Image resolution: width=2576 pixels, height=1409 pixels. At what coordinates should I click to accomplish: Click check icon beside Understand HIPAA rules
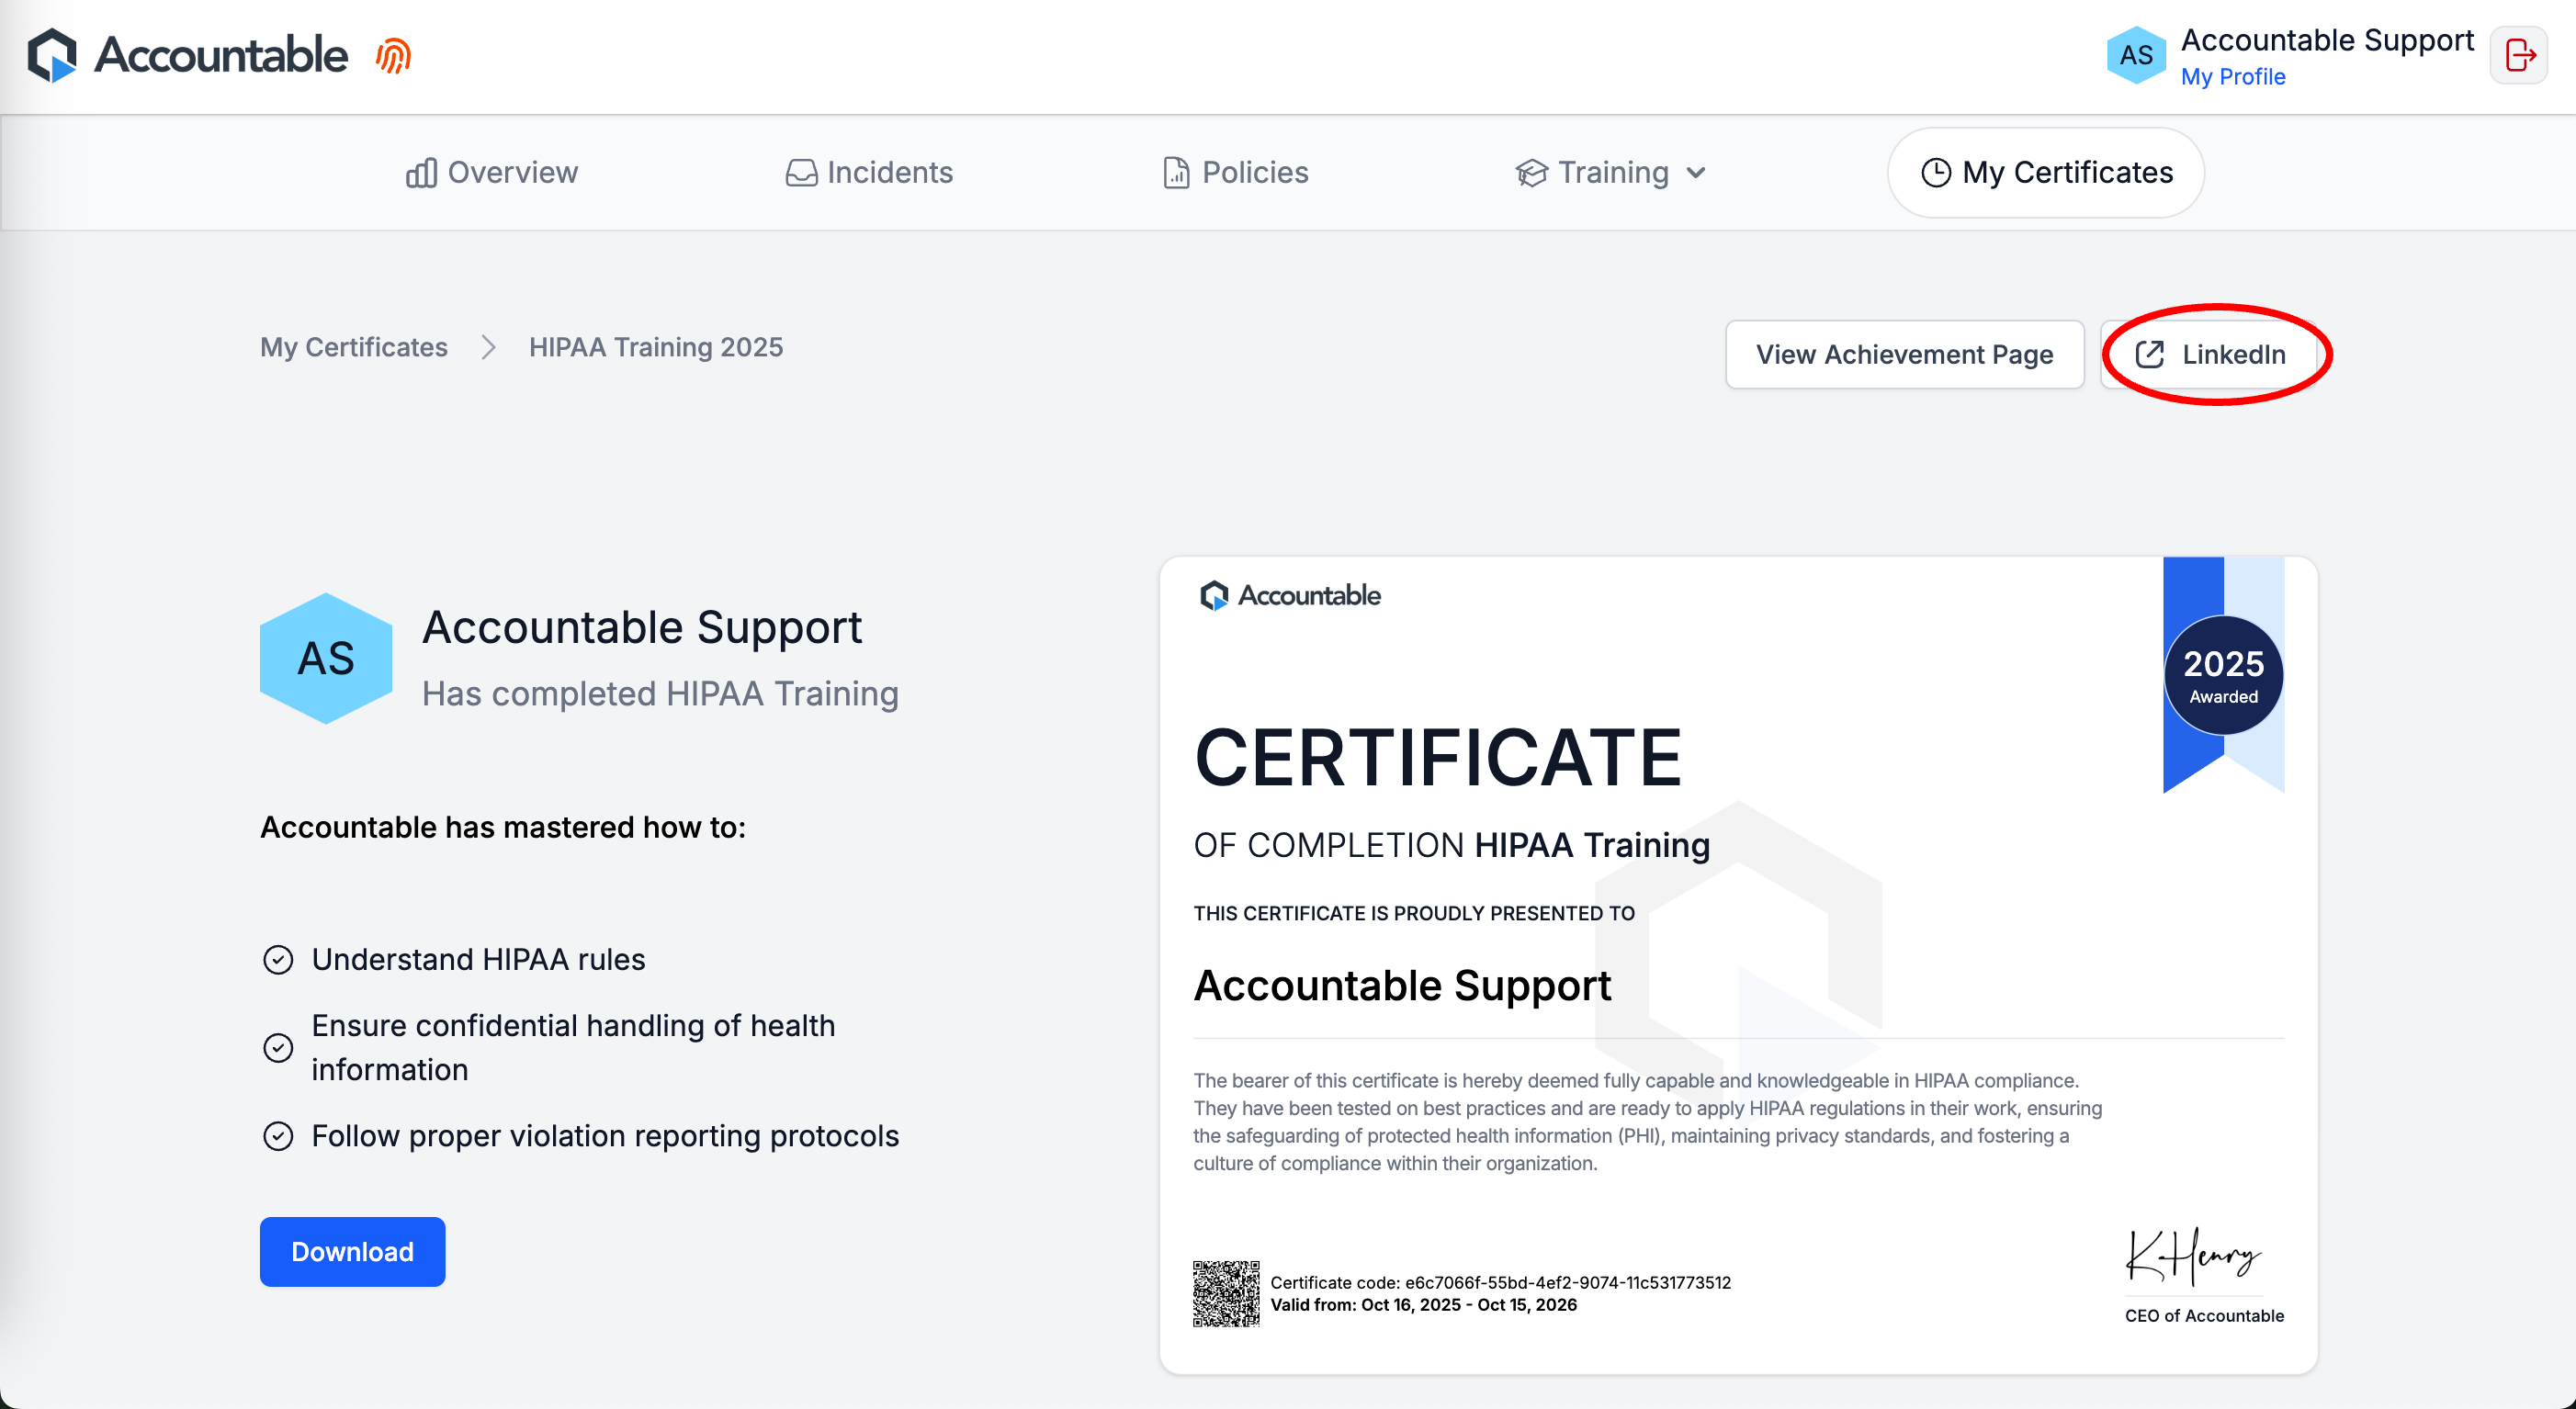[278, 960]
